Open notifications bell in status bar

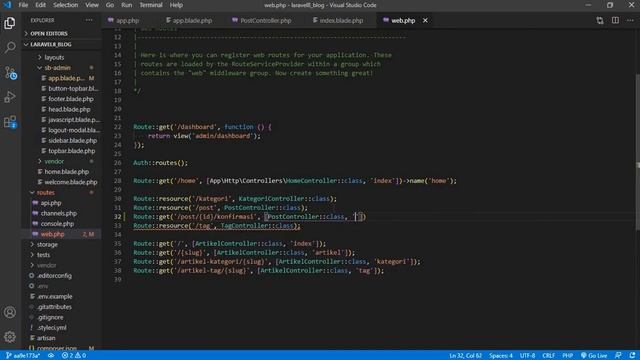[x=632, y=356]
